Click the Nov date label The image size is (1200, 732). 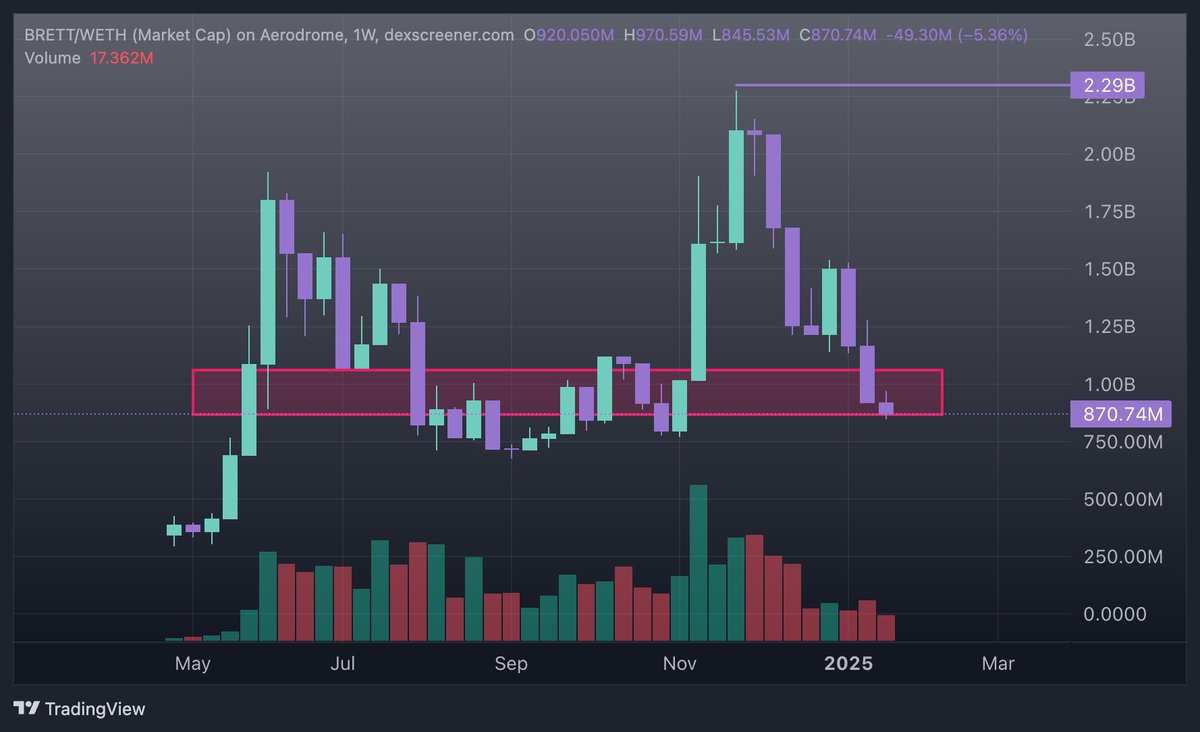click(x=679, y=664)
